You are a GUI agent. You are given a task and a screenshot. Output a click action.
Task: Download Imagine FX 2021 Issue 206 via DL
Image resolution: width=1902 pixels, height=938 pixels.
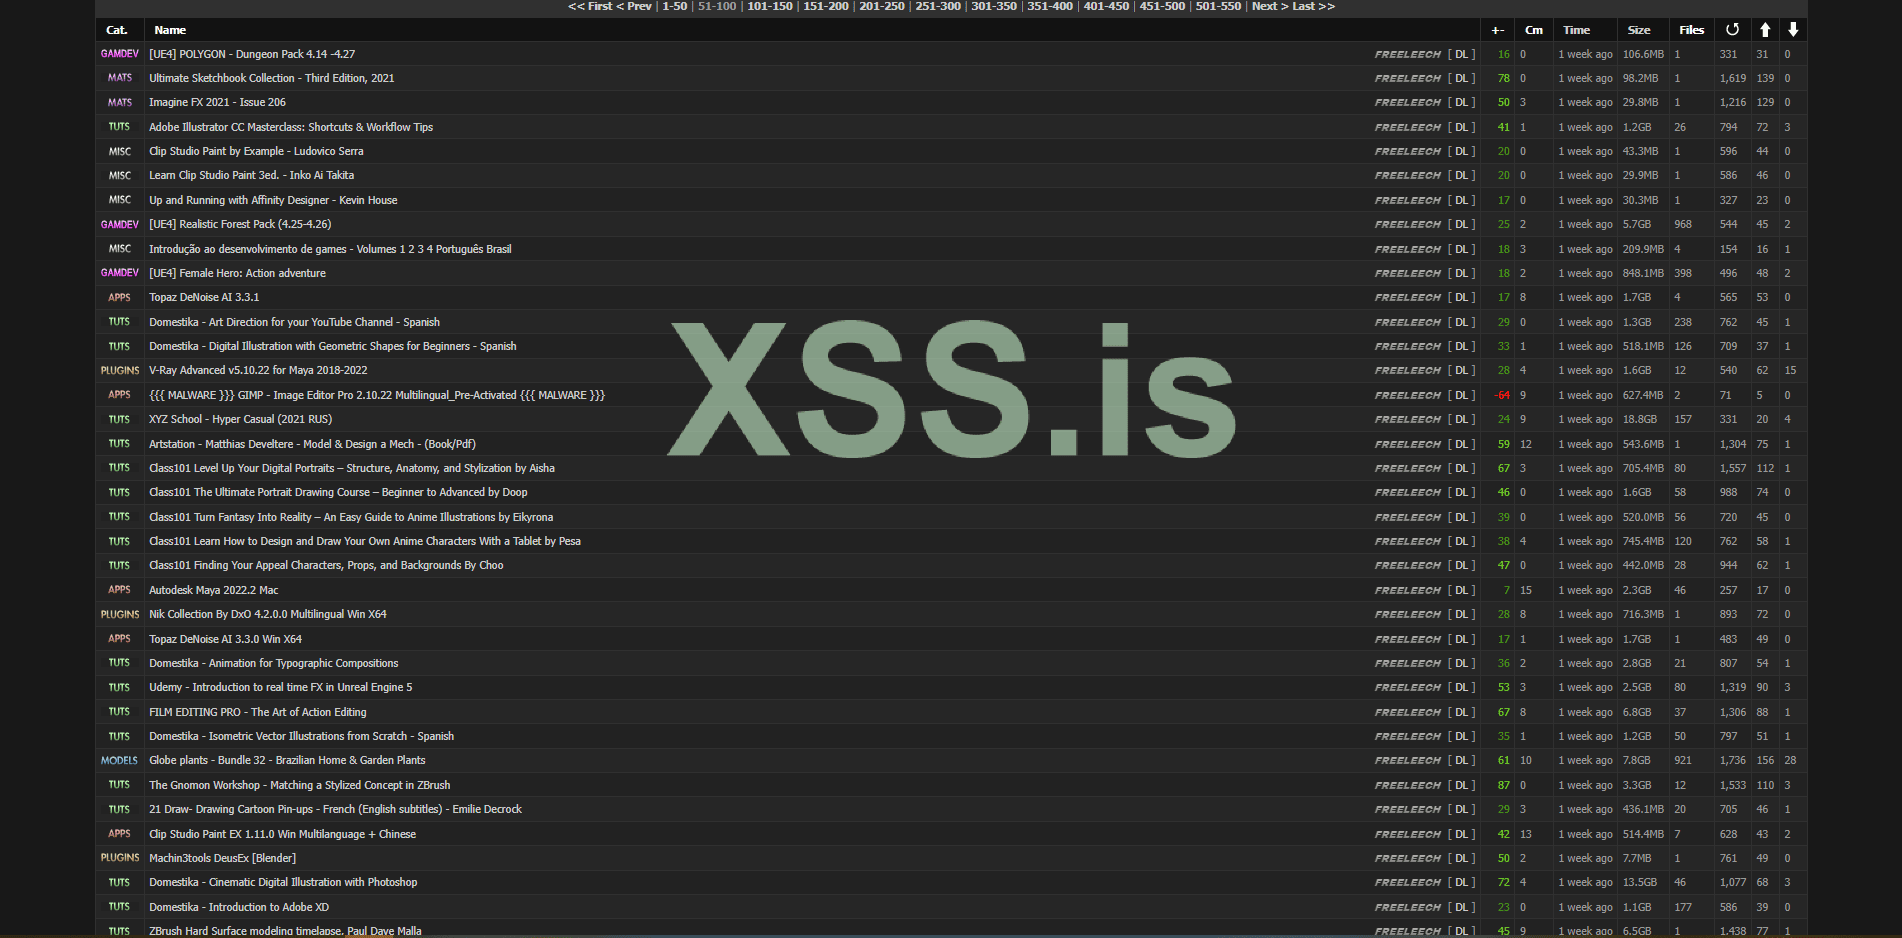[1462, 102]
